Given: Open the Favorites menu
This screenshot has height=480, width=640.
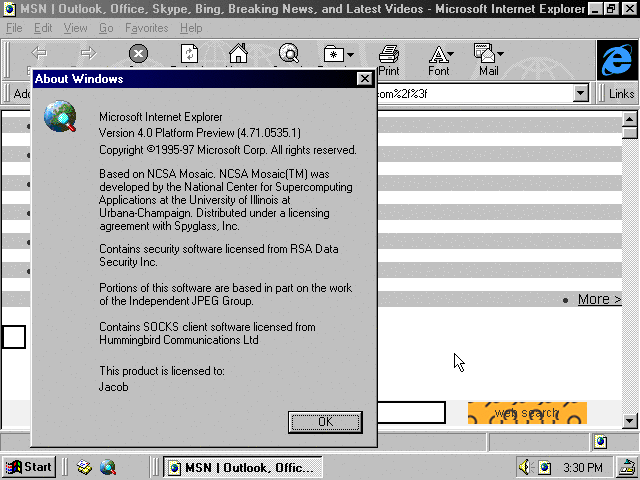Looking at the screenshot, I should click(147, 28).
